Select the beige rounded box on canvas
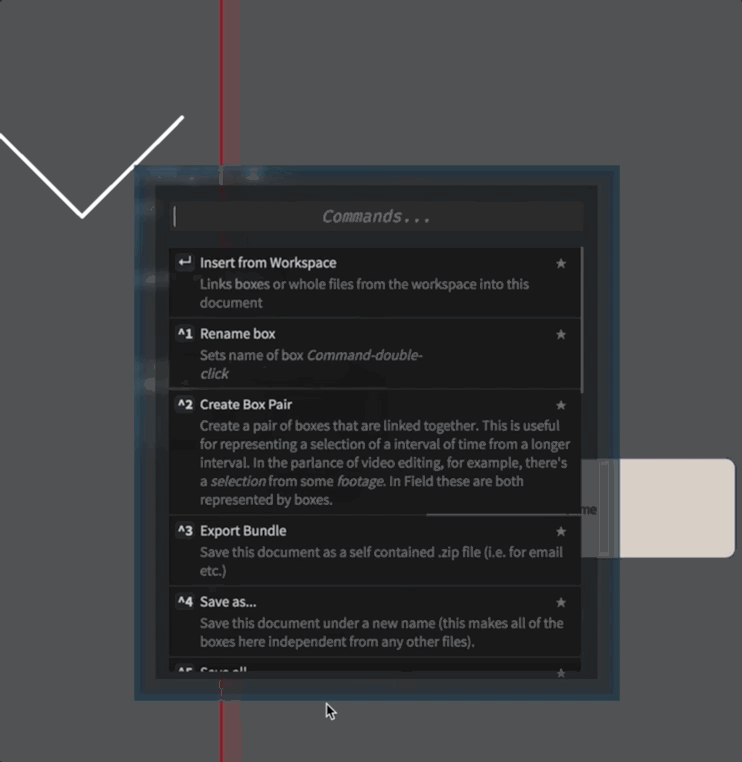This screenshot has height=762, width=742. pos(676,508)
